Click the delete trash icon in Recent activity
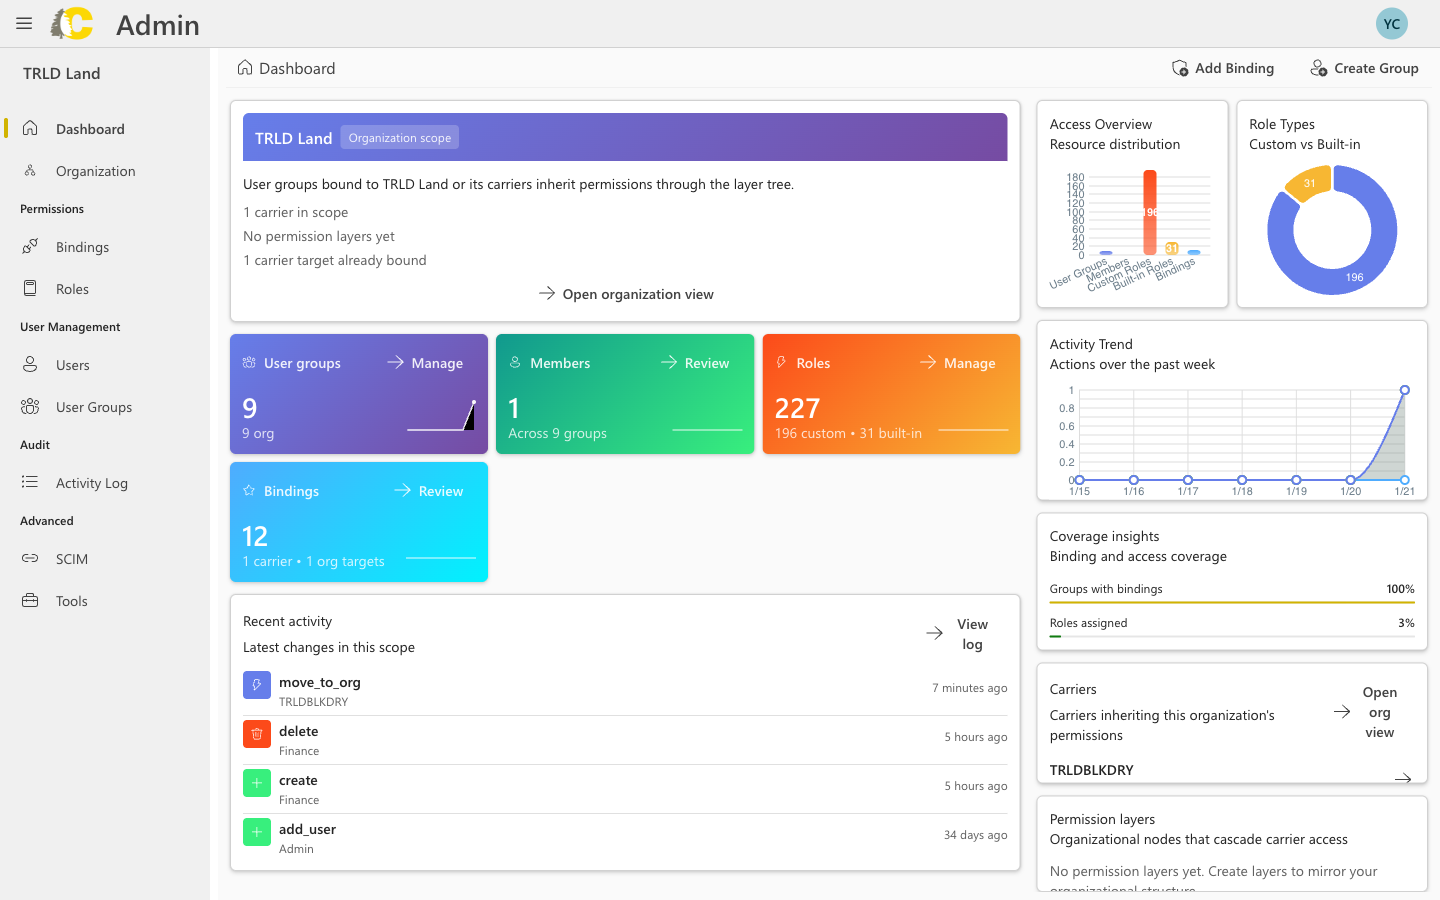 tap(256, 734)
